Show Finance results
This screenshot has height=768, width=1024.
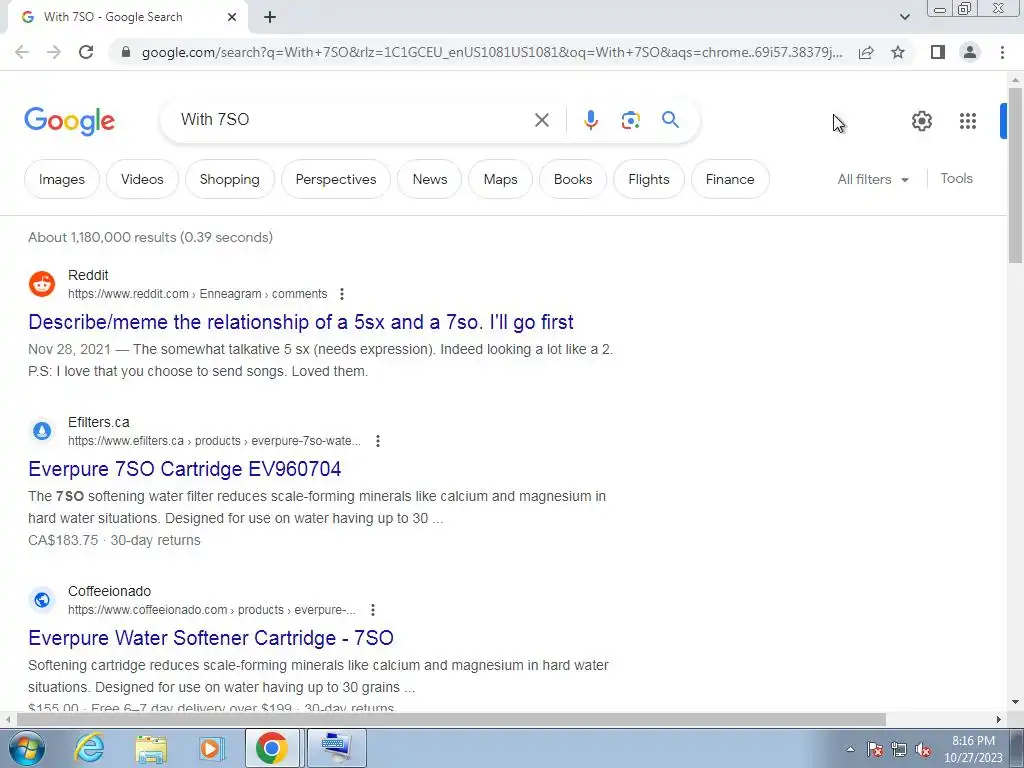pos(729,180)
